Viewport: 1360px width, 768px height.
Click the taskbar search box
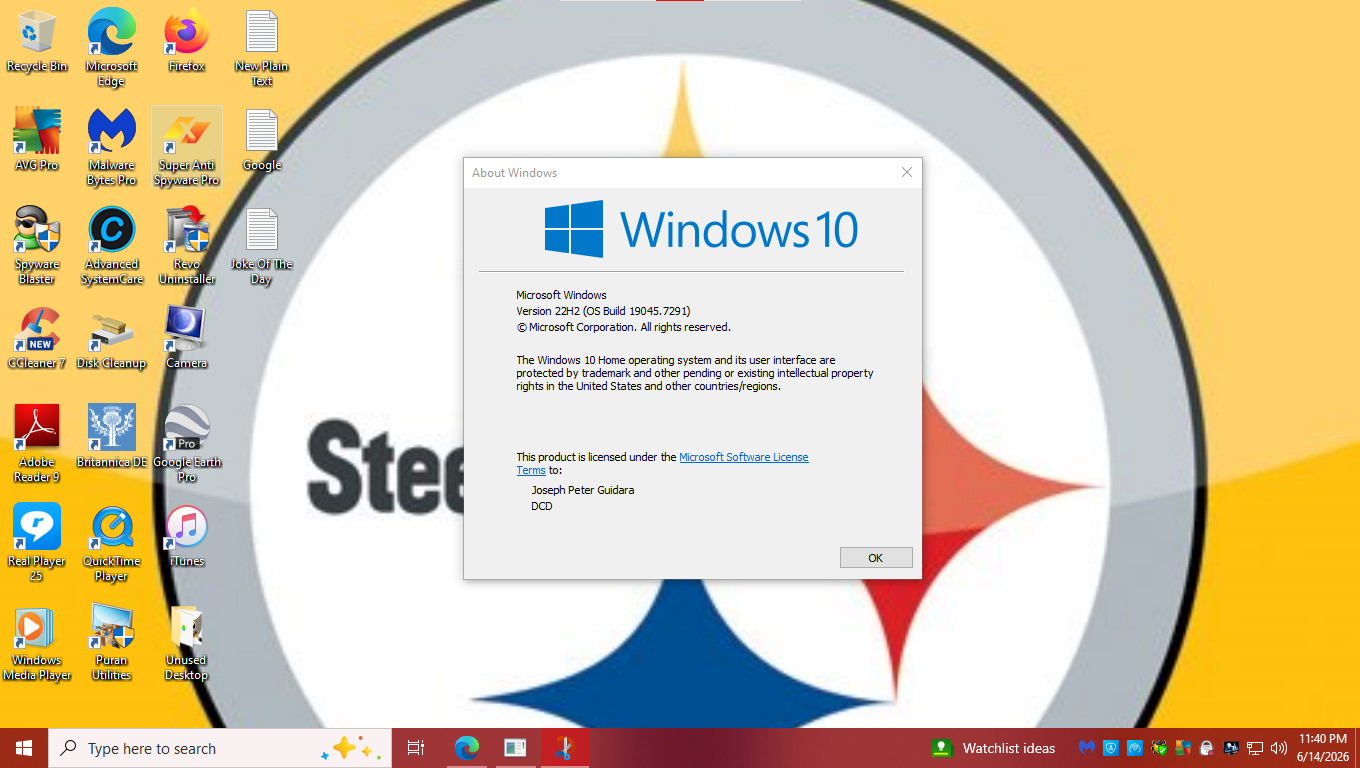coord(220,748)
